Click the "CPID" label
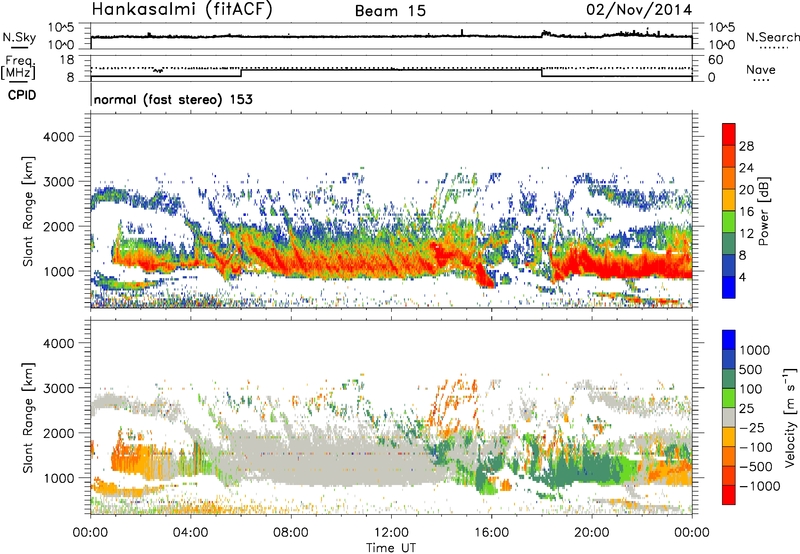 [22, 95]
